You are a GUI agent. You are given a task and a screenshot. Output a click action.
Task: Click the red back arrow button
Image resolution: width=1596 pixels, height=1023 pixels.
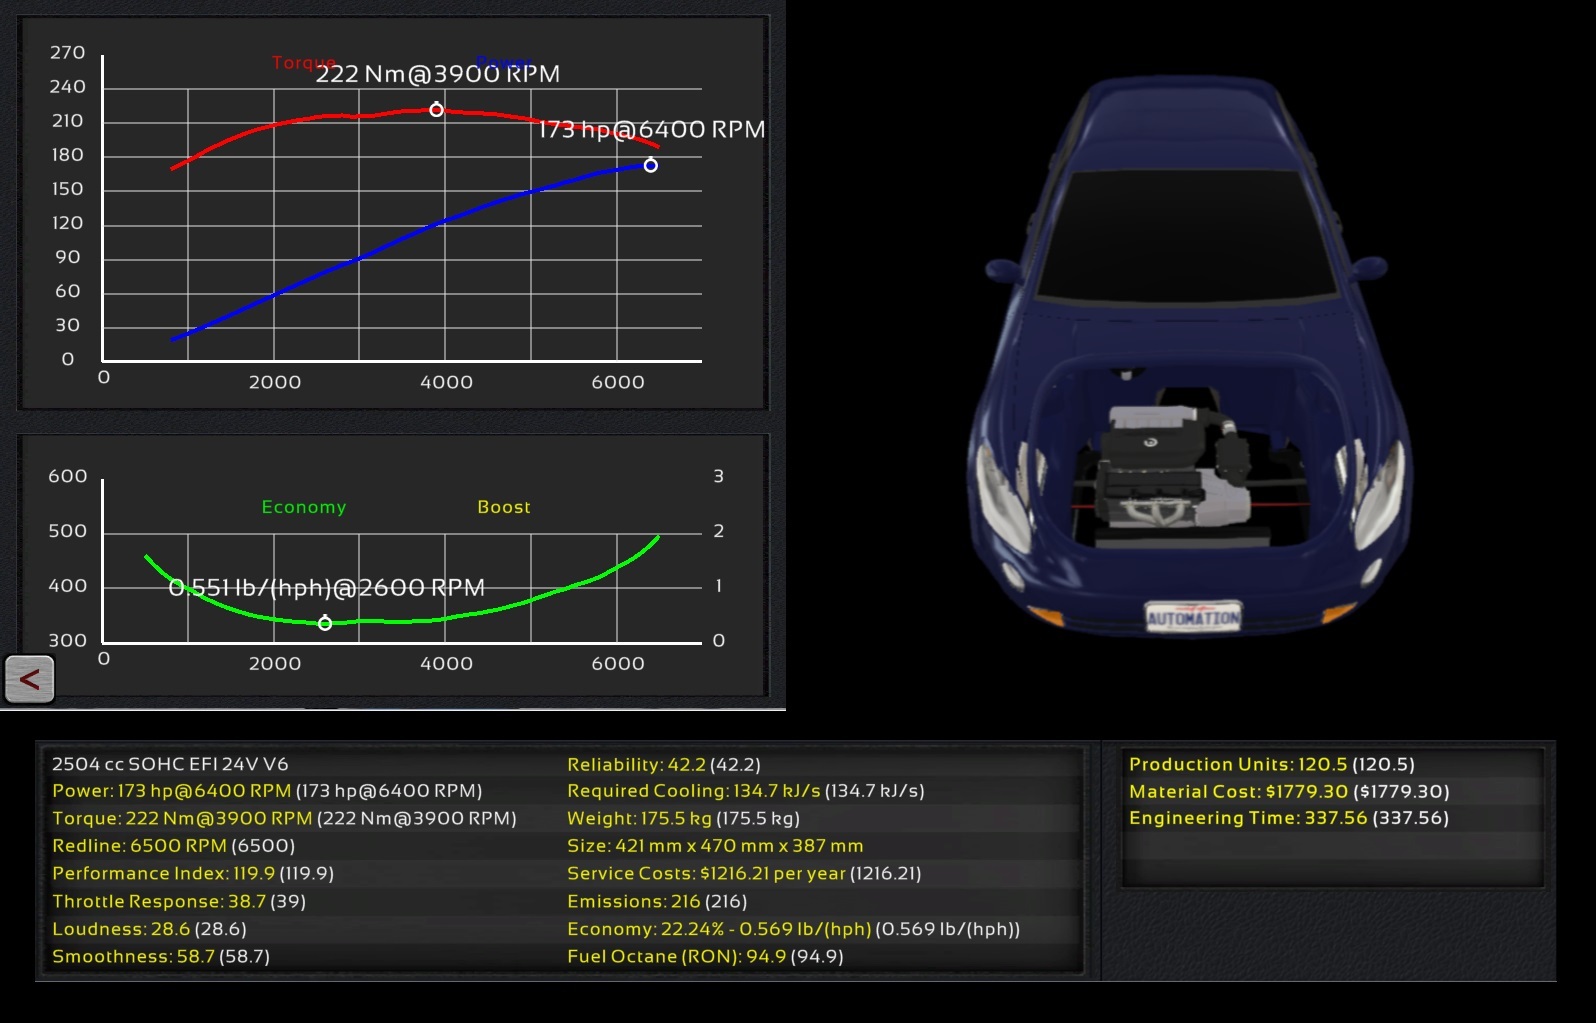tap(29, 680)
